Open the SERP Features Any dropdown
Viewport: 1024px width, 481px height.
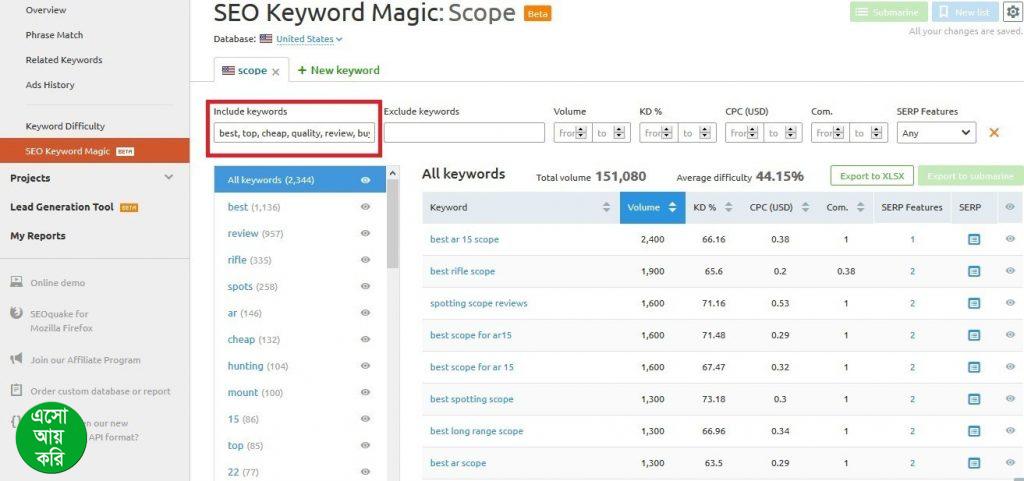[x=936, y=132]
